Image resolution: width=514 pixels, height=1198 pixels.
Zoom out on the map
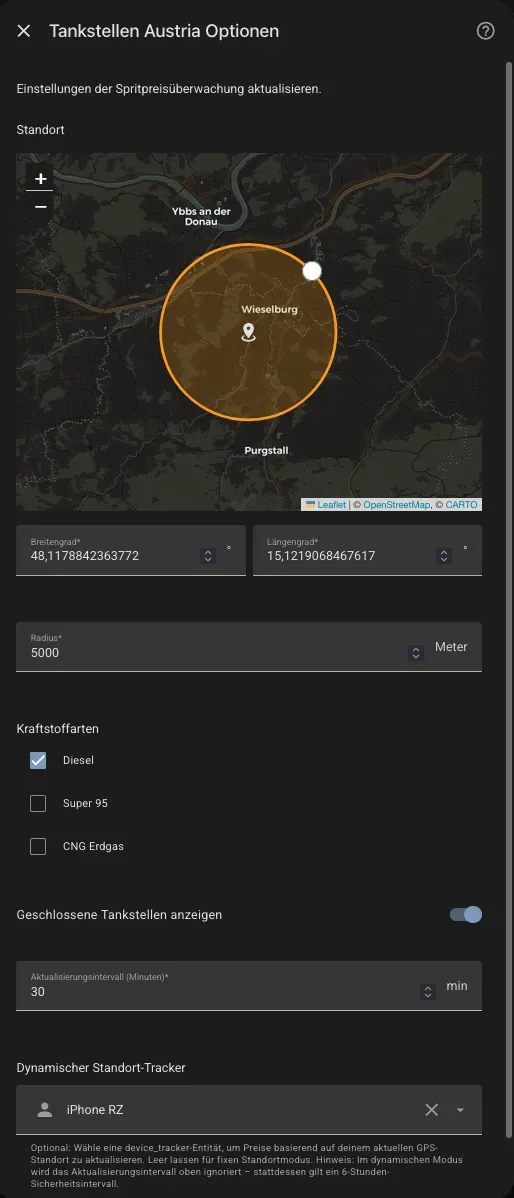40,206
